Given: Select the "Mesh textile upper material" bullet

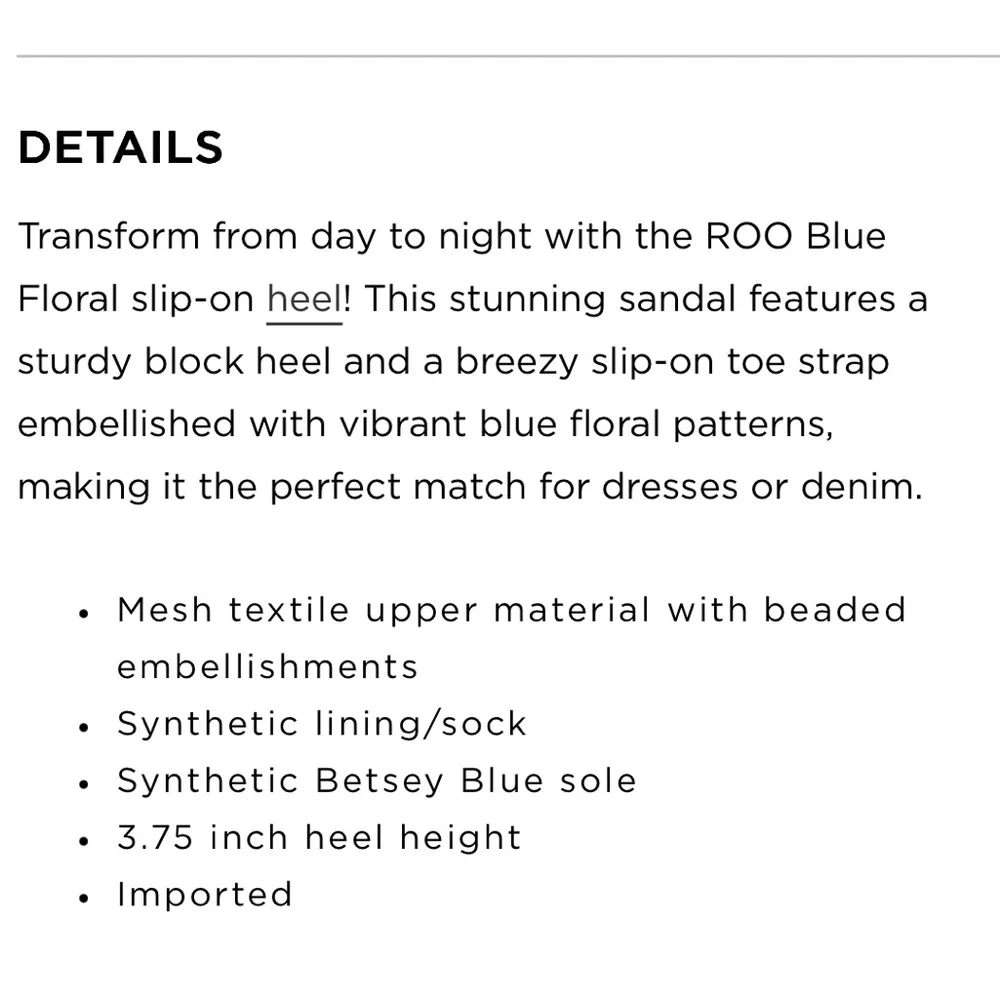Looking at the screenshot, I should 510,610.
